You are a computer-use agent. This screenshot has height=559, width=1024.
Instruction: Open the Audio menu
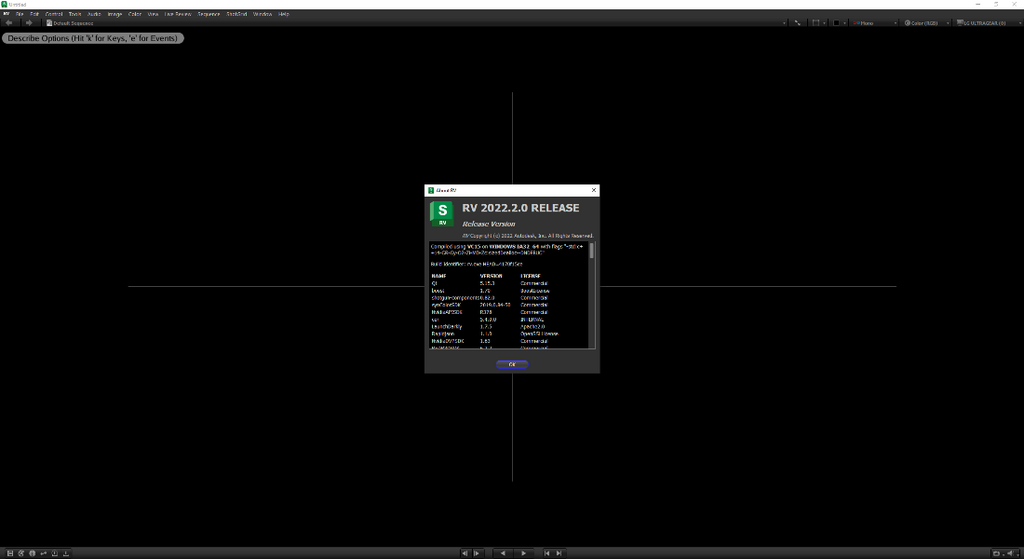tap(94, 14)
